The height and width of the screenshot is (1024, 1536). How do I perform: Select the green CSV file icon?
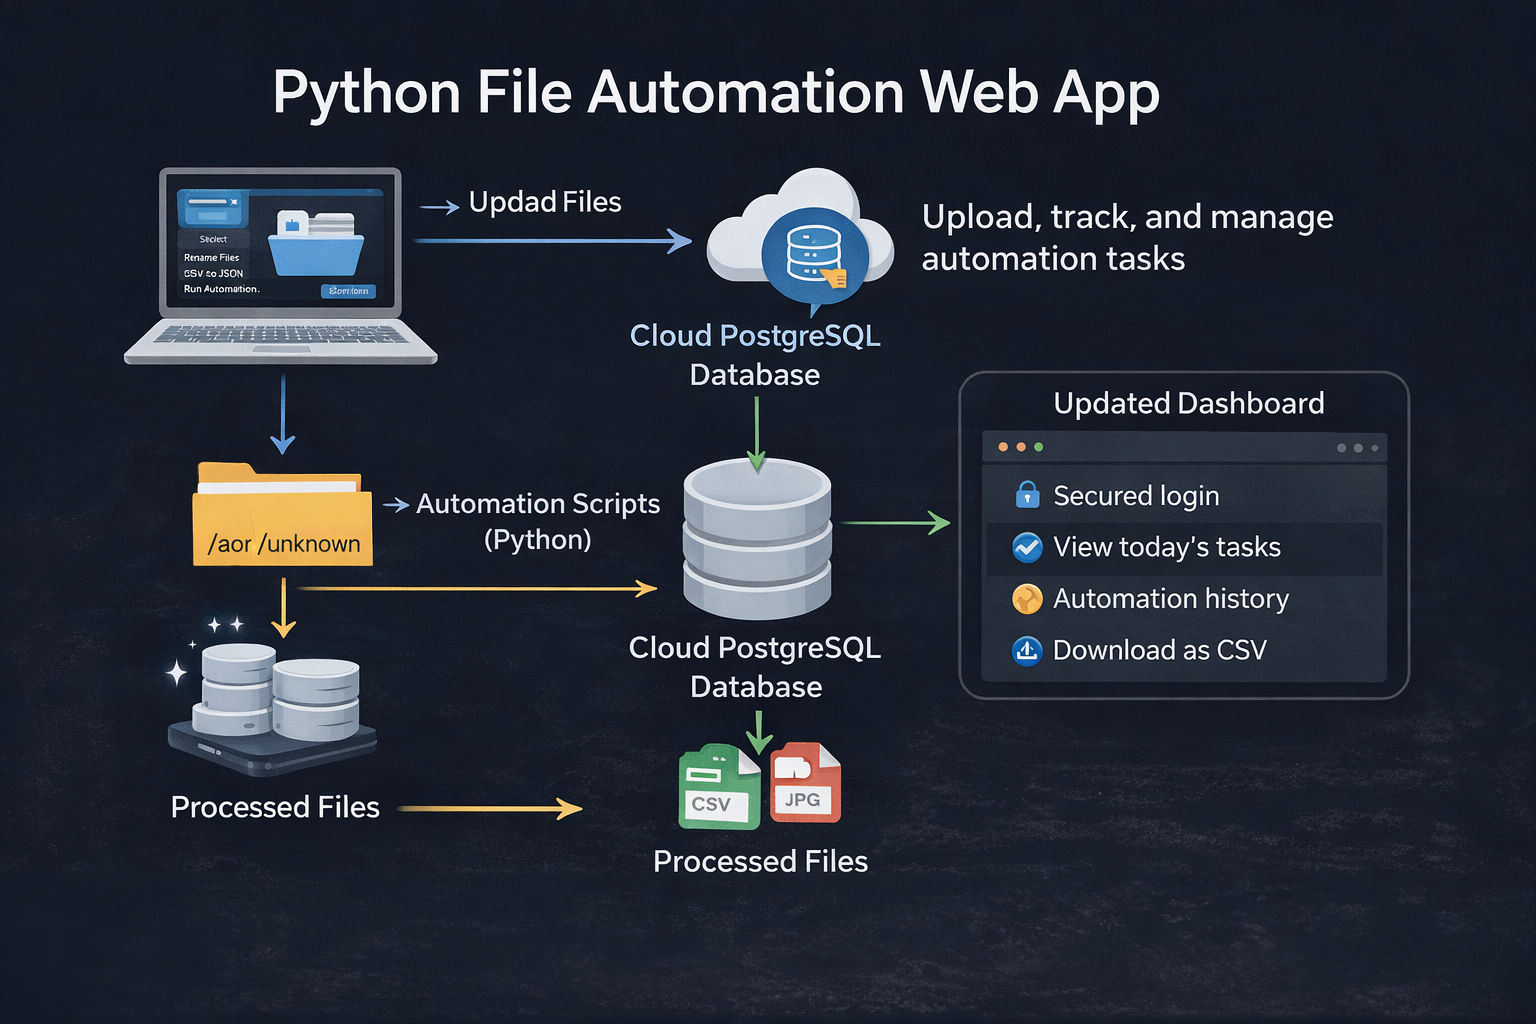pos(718,785)
